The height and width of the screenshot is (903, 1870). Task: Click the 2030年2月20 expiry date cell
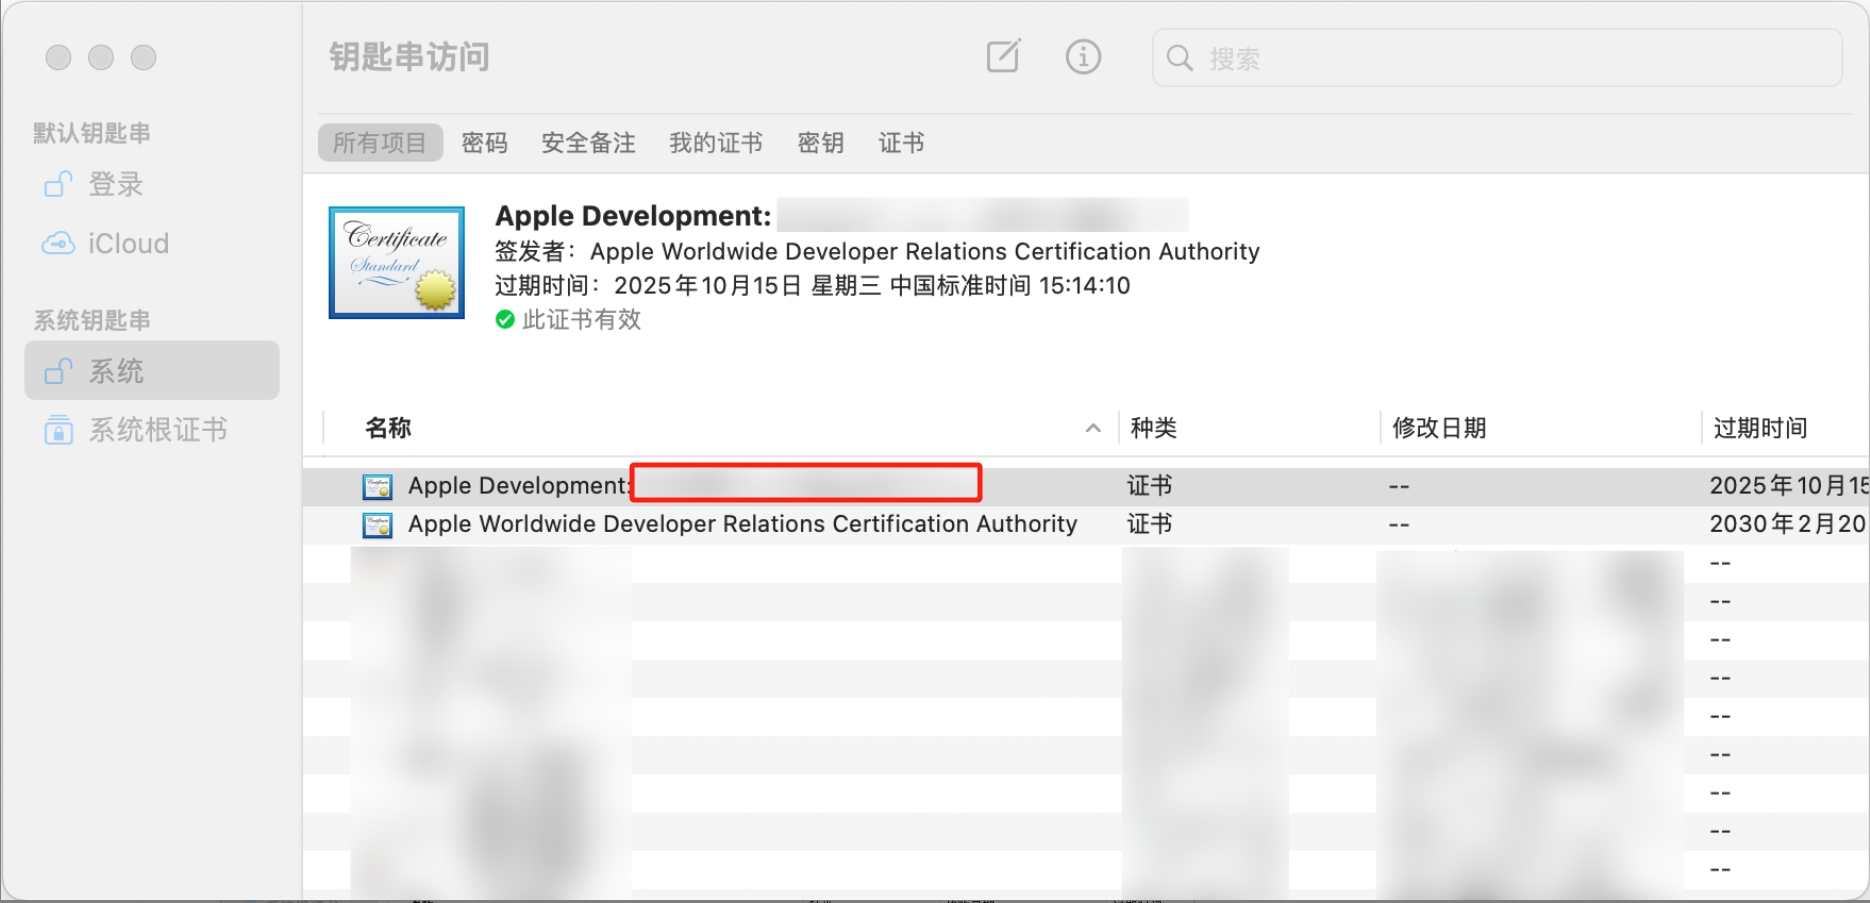click(1789, 524)
